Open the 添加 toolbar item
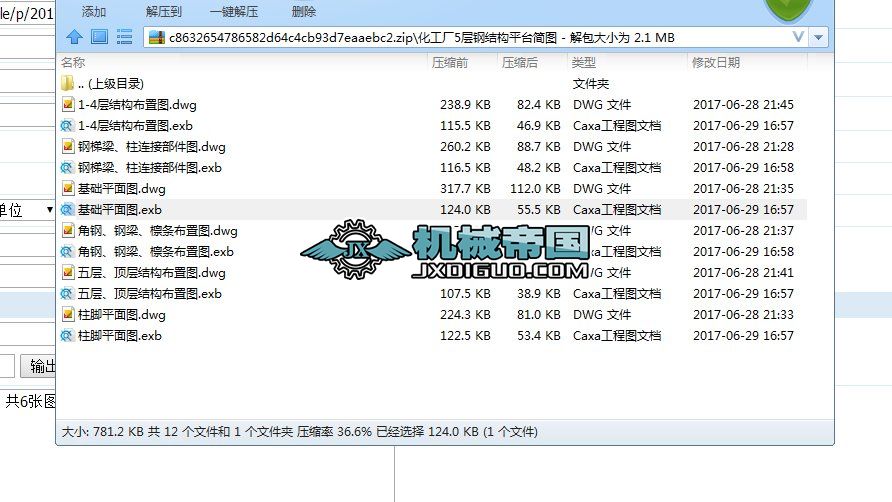The width and height of the screenshot is (892, 502). pos(94,11)
